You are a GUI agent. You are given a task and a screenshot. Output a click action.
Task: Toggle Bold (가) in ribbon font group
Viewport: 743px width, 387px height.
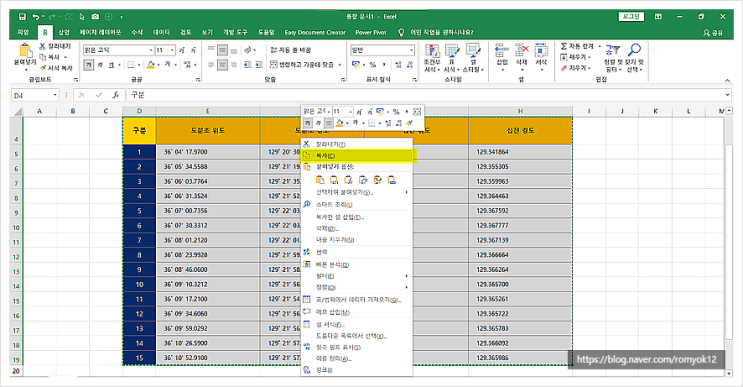coord(89,64)
